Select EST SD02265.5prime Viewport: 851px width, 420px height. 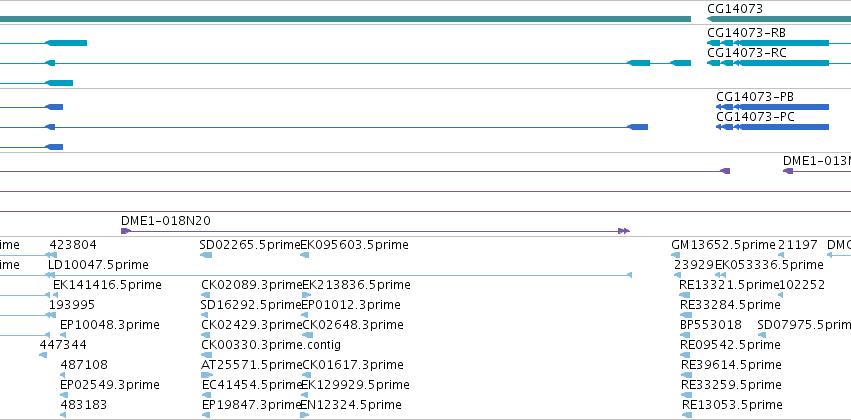coord(250,245)
